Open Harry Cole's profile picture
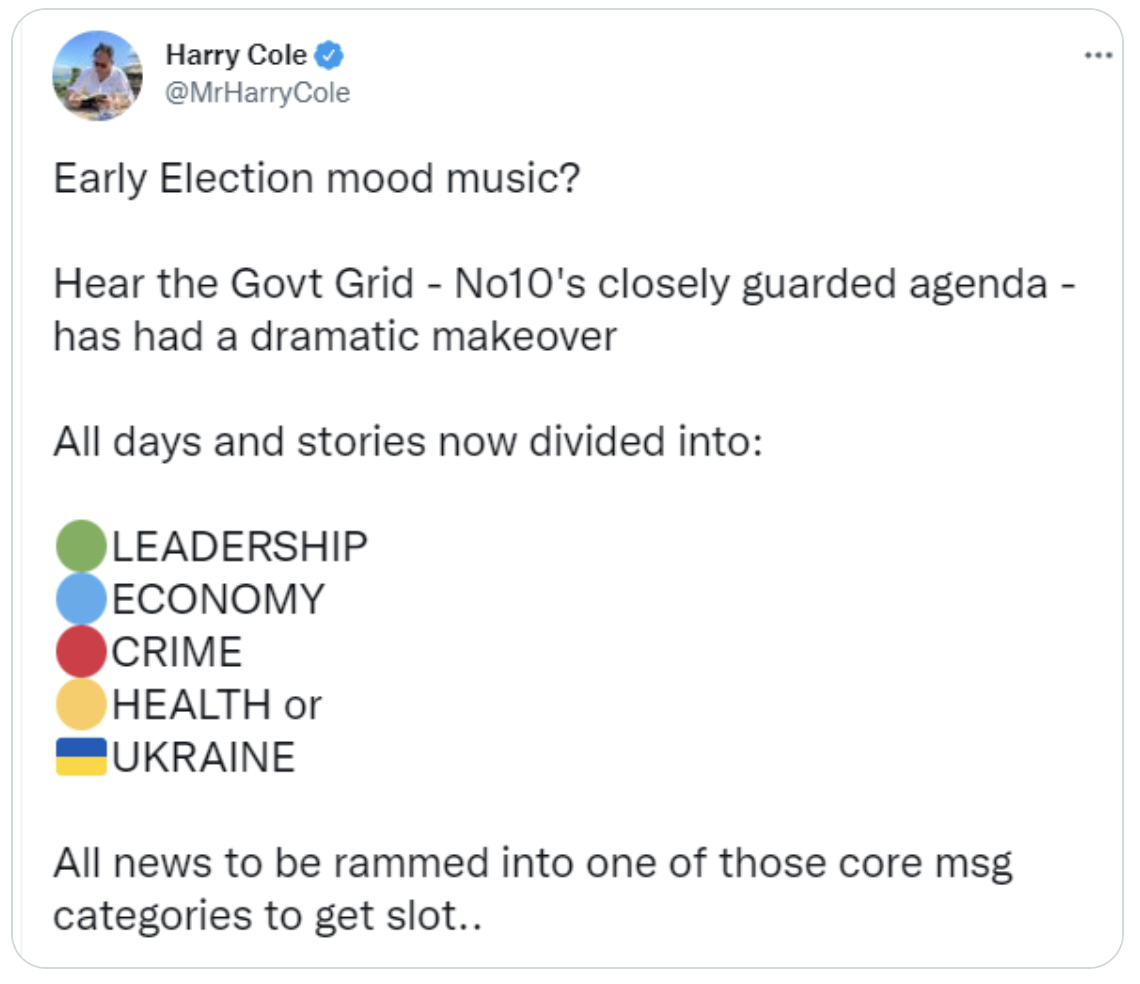This screenshot has width=1140, height=984. point(97,75)
